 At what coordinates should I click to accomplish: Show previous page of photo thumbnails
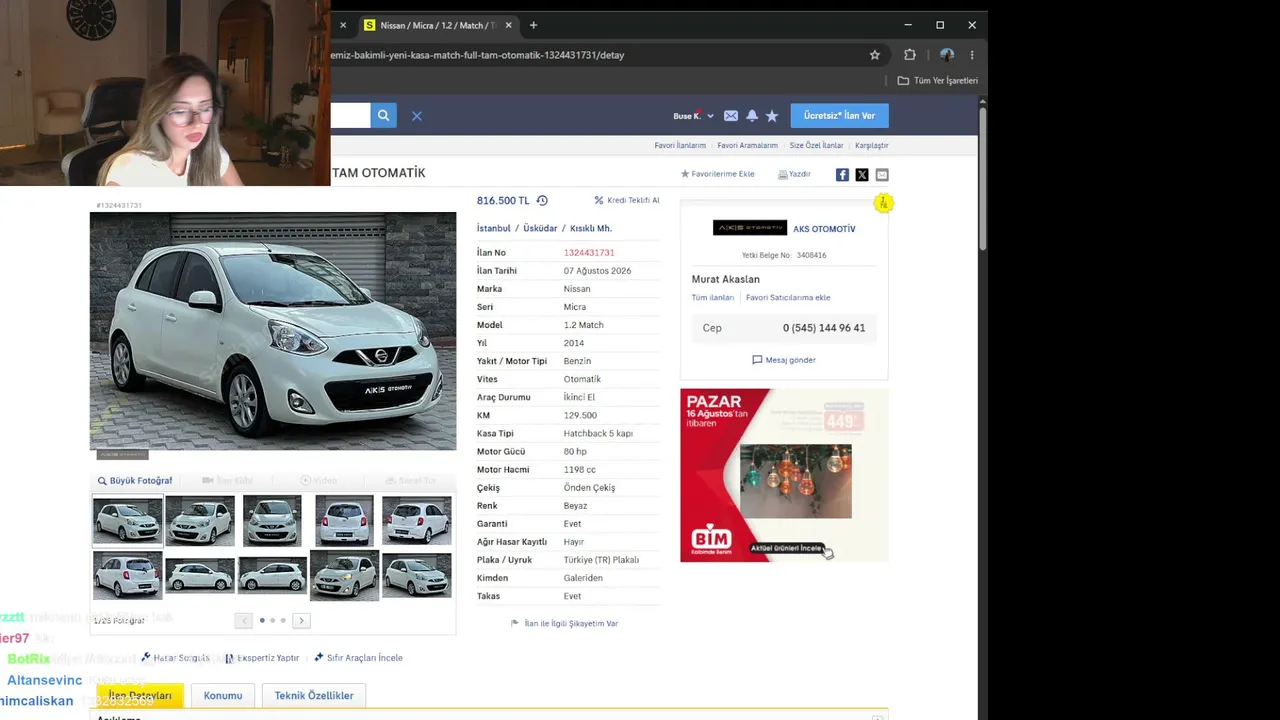(244, 621)
